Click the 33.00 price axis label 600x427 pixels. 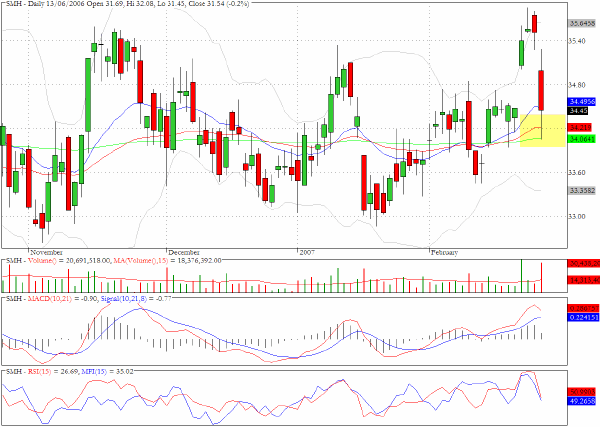click(577, 217)
